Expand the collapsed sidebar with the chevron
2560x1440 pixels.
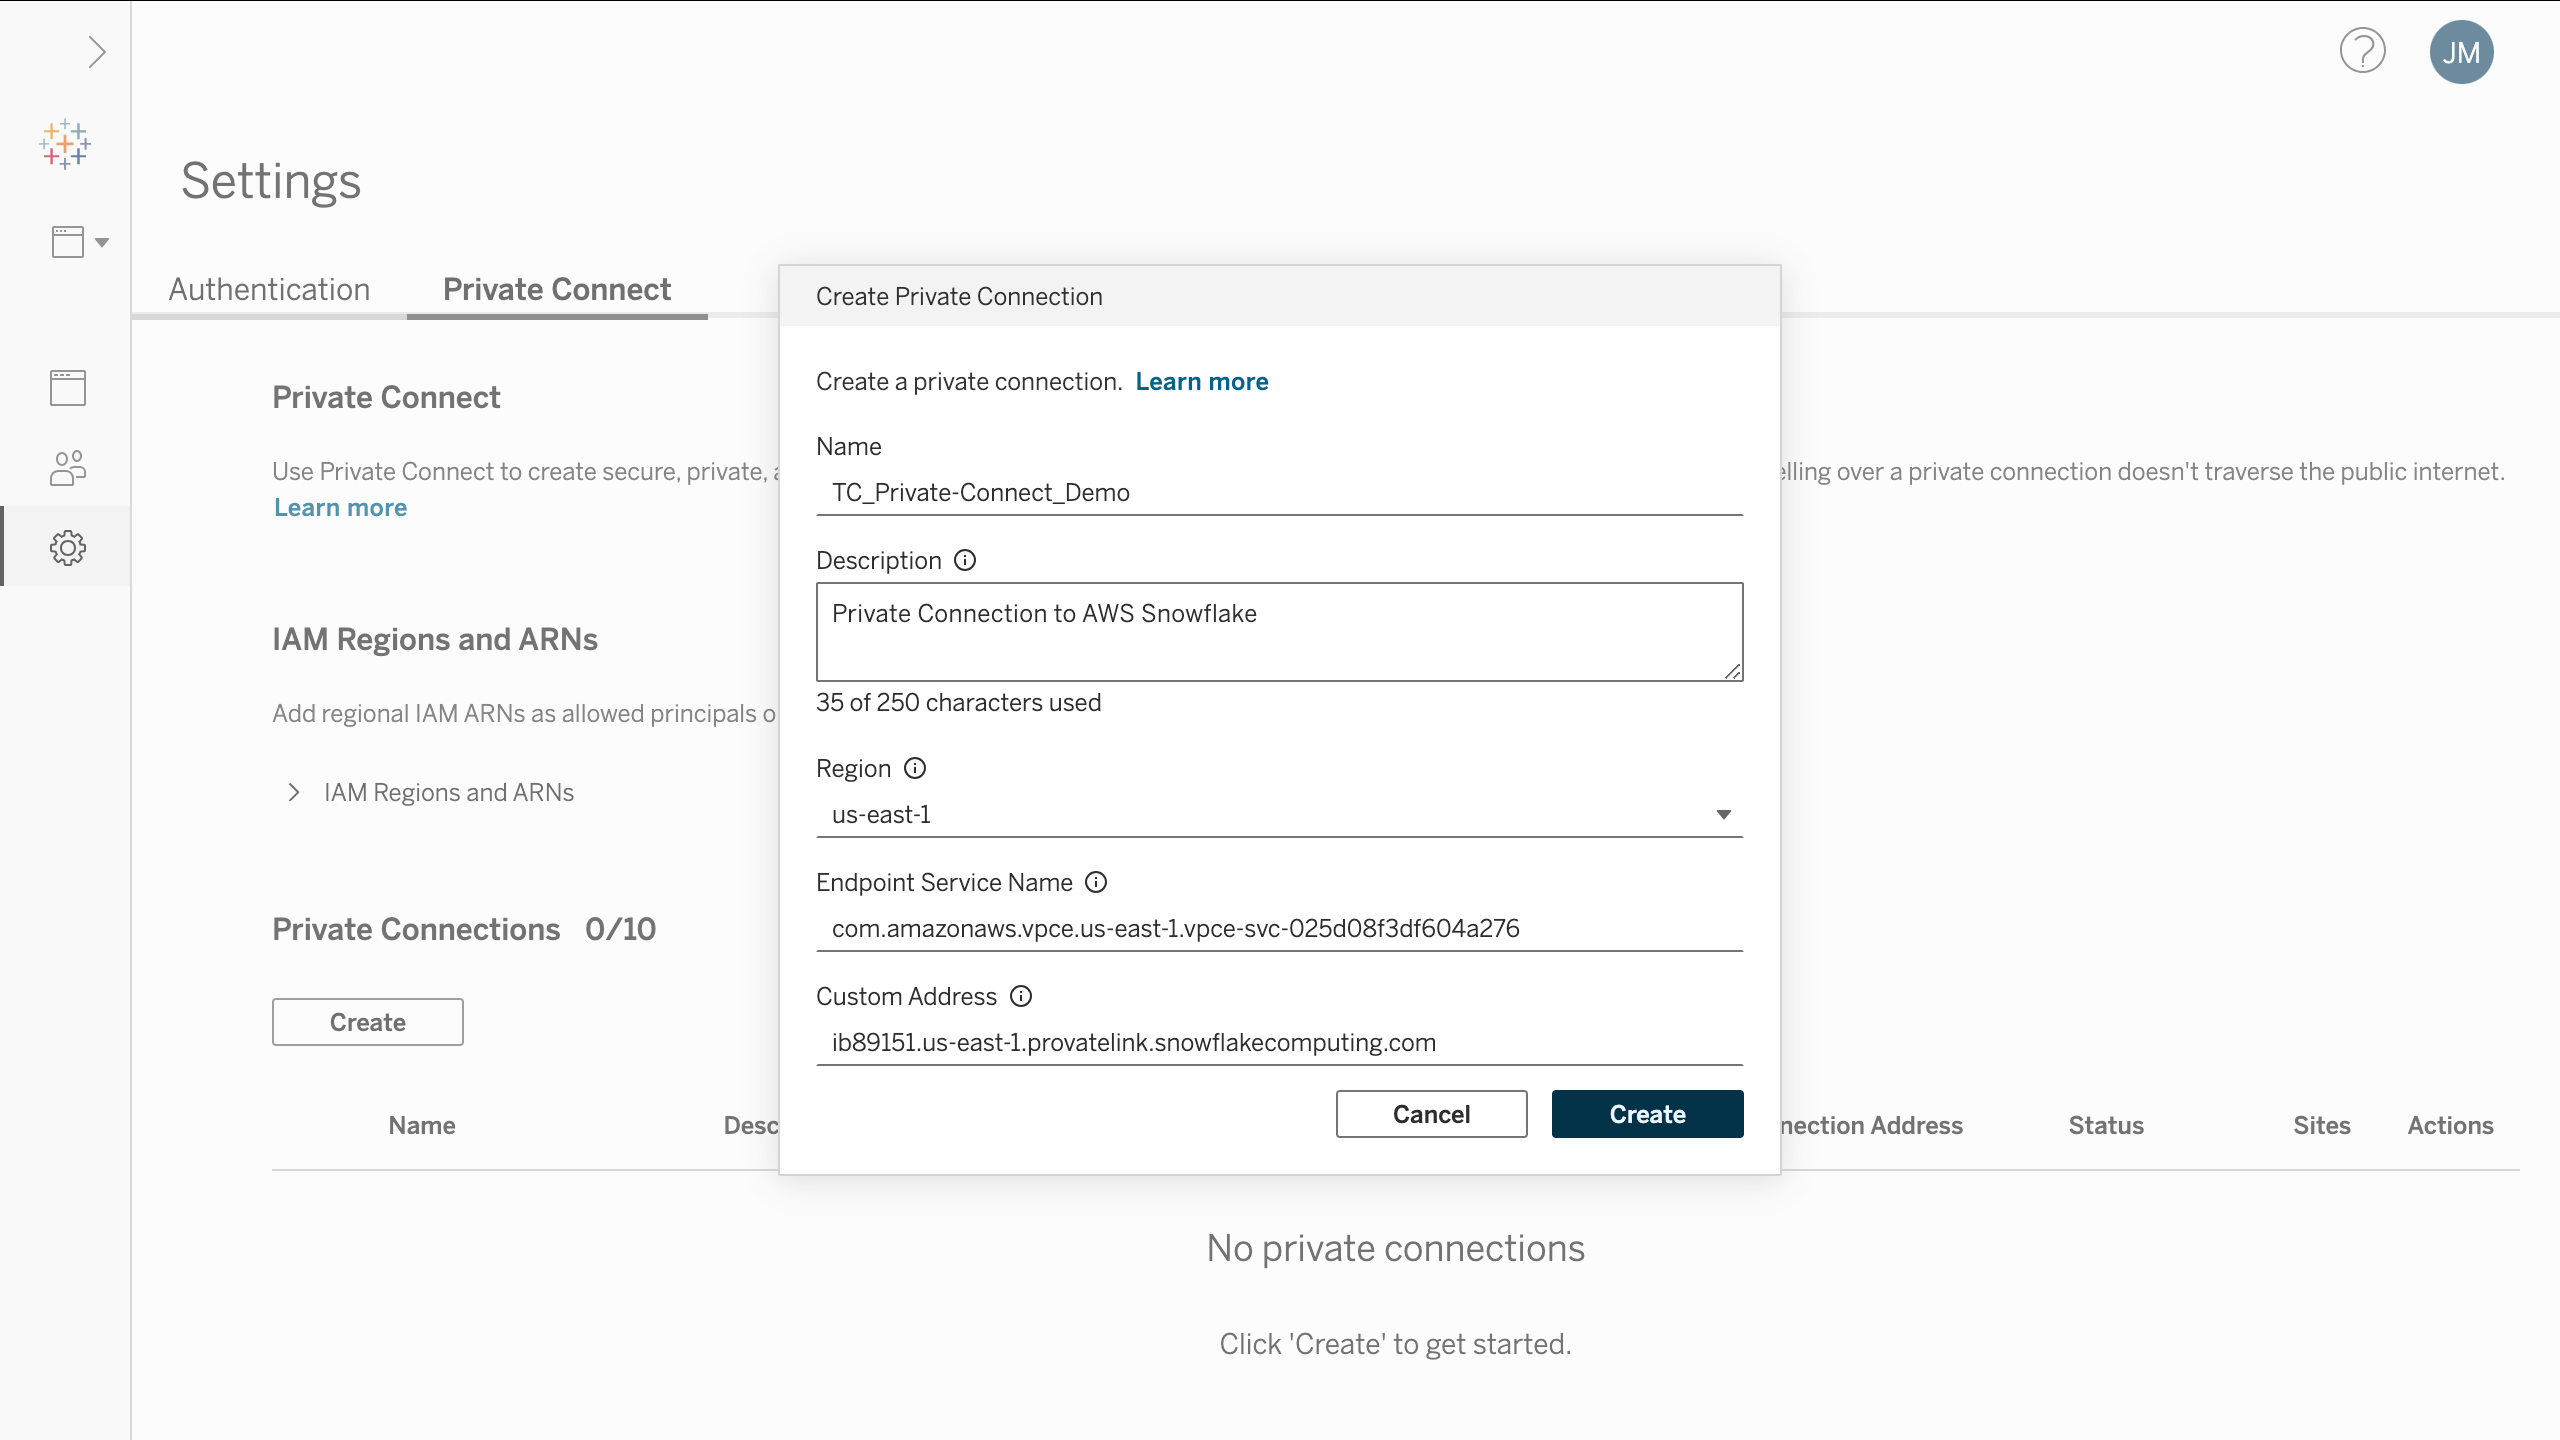pos(96,52)
